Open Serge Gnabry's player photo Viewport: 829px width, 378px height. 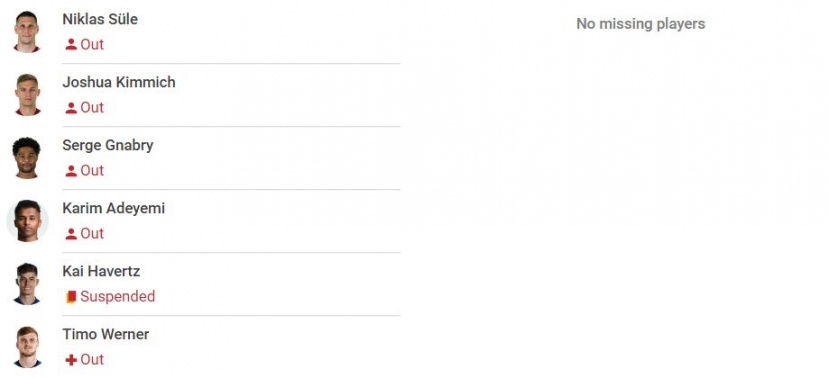pyautogui.click(x=26, y=158)
